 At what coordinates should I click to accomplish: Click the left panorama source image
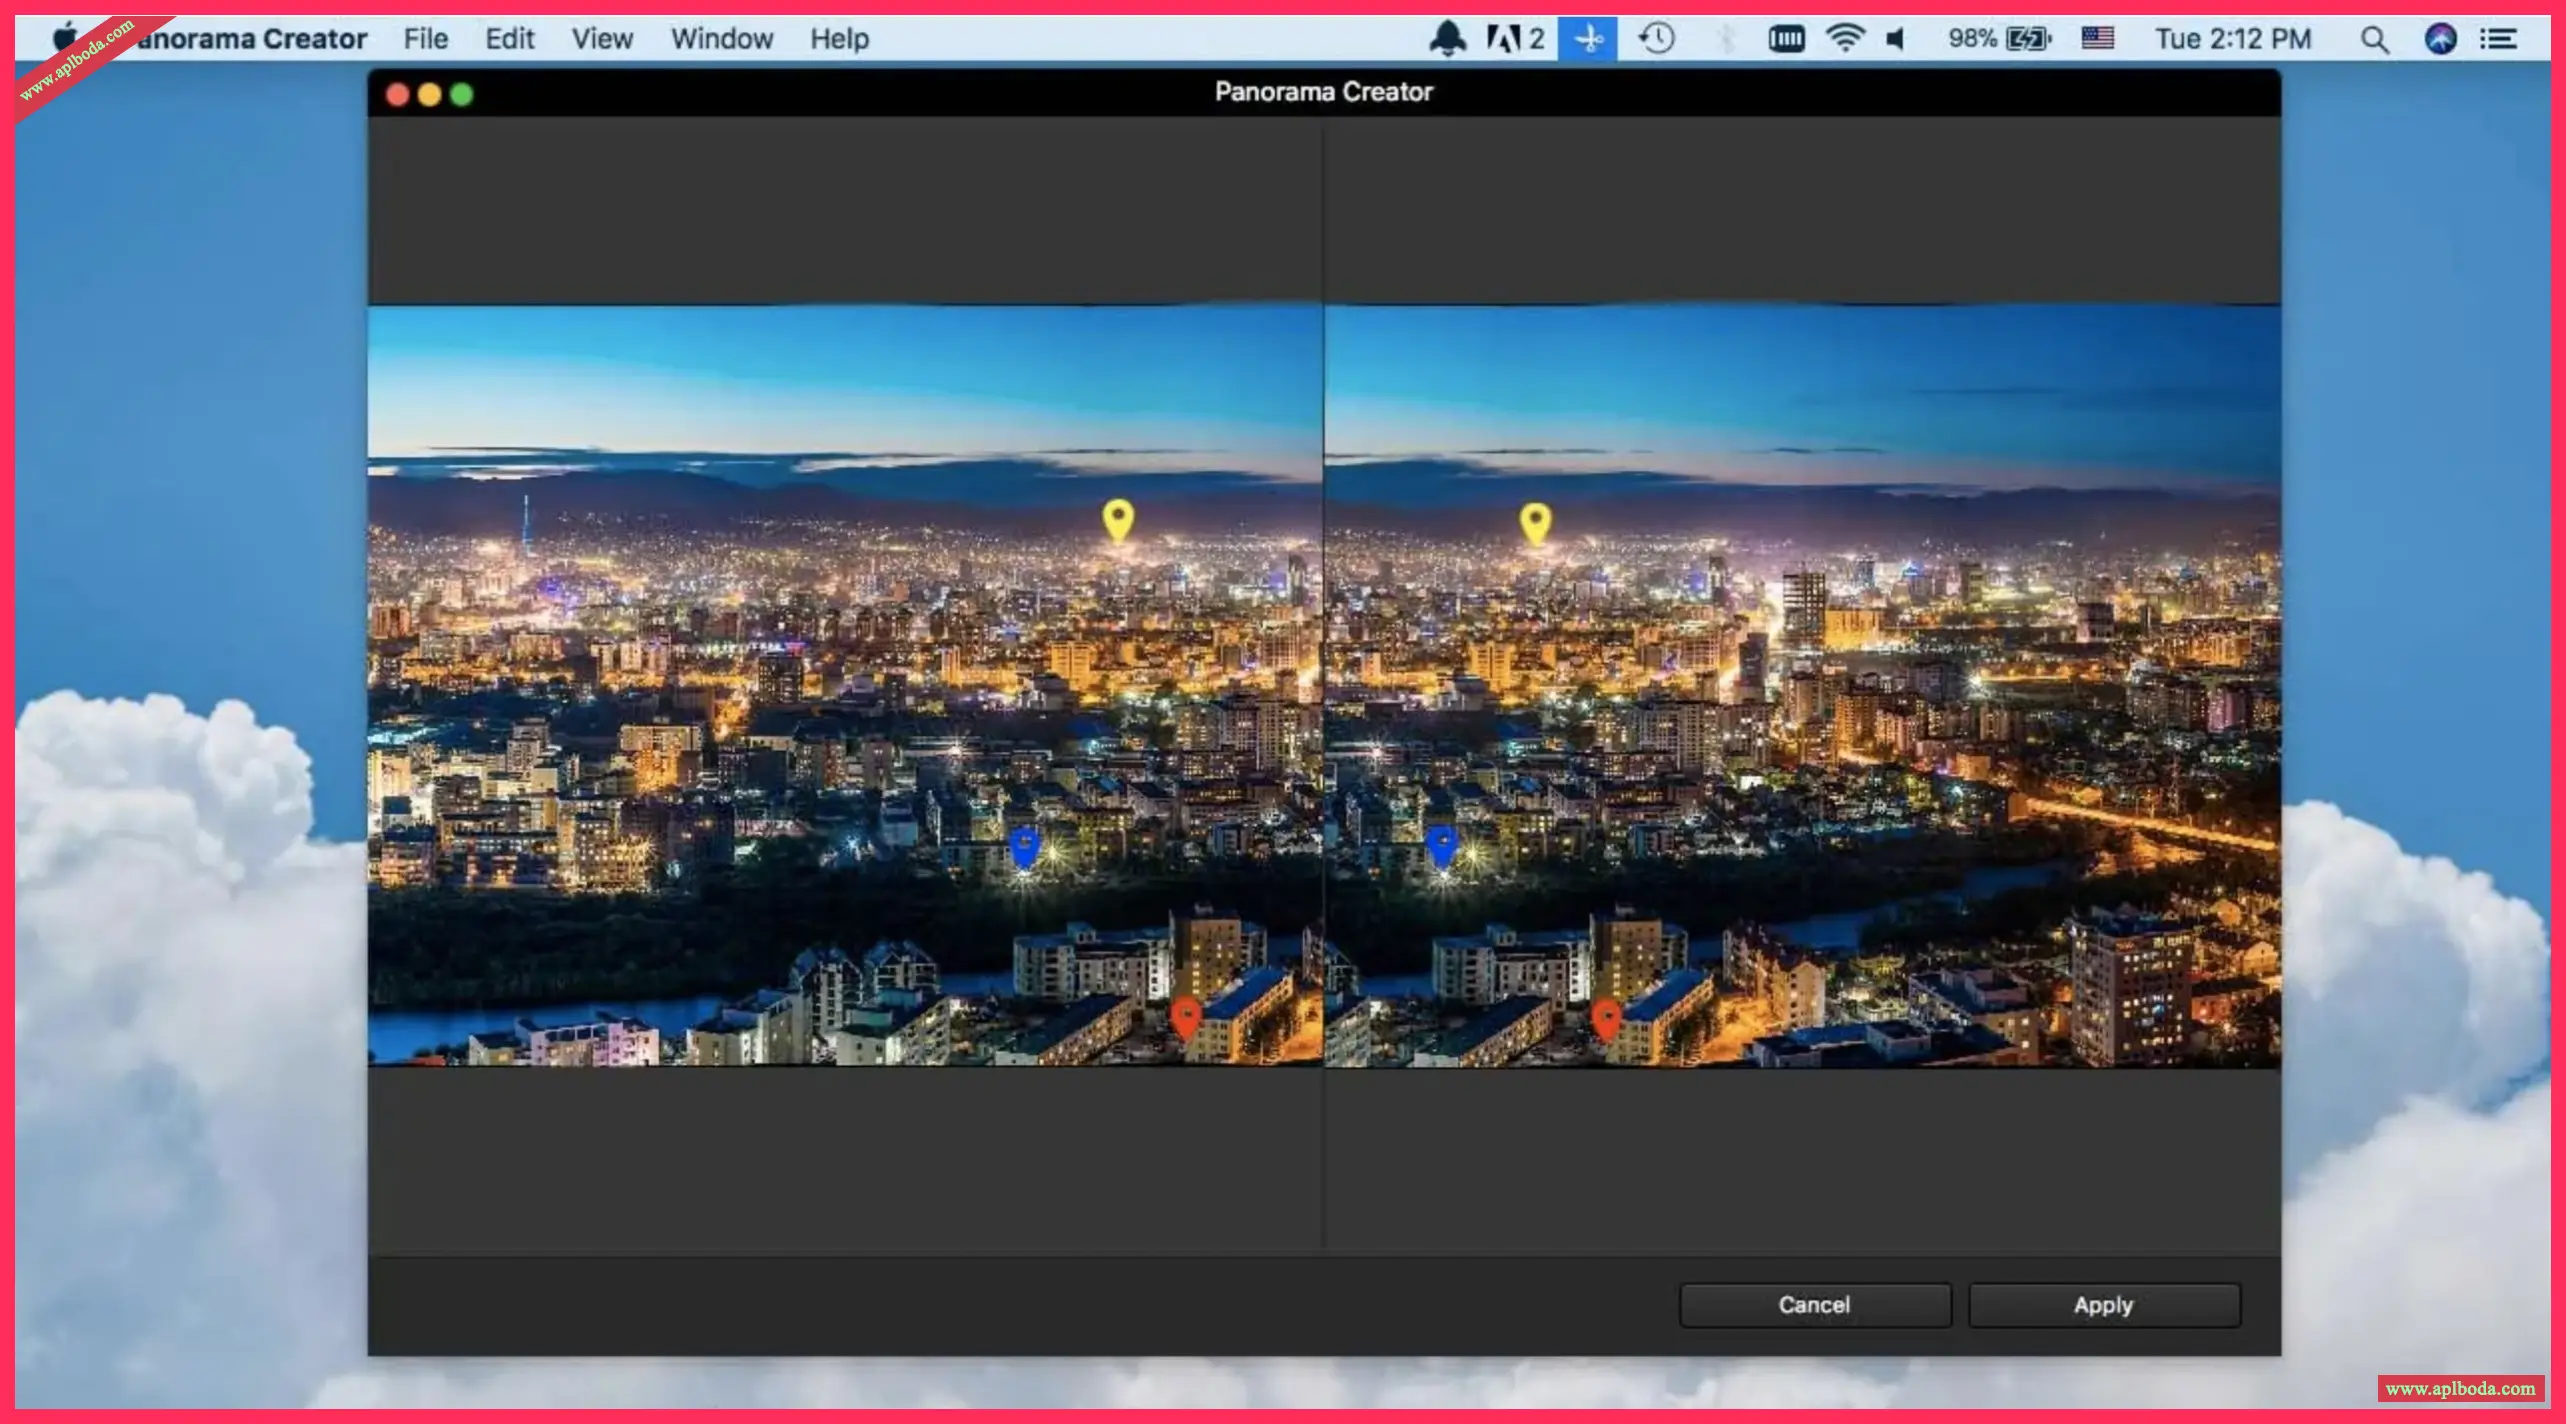(x=845, y=685)
